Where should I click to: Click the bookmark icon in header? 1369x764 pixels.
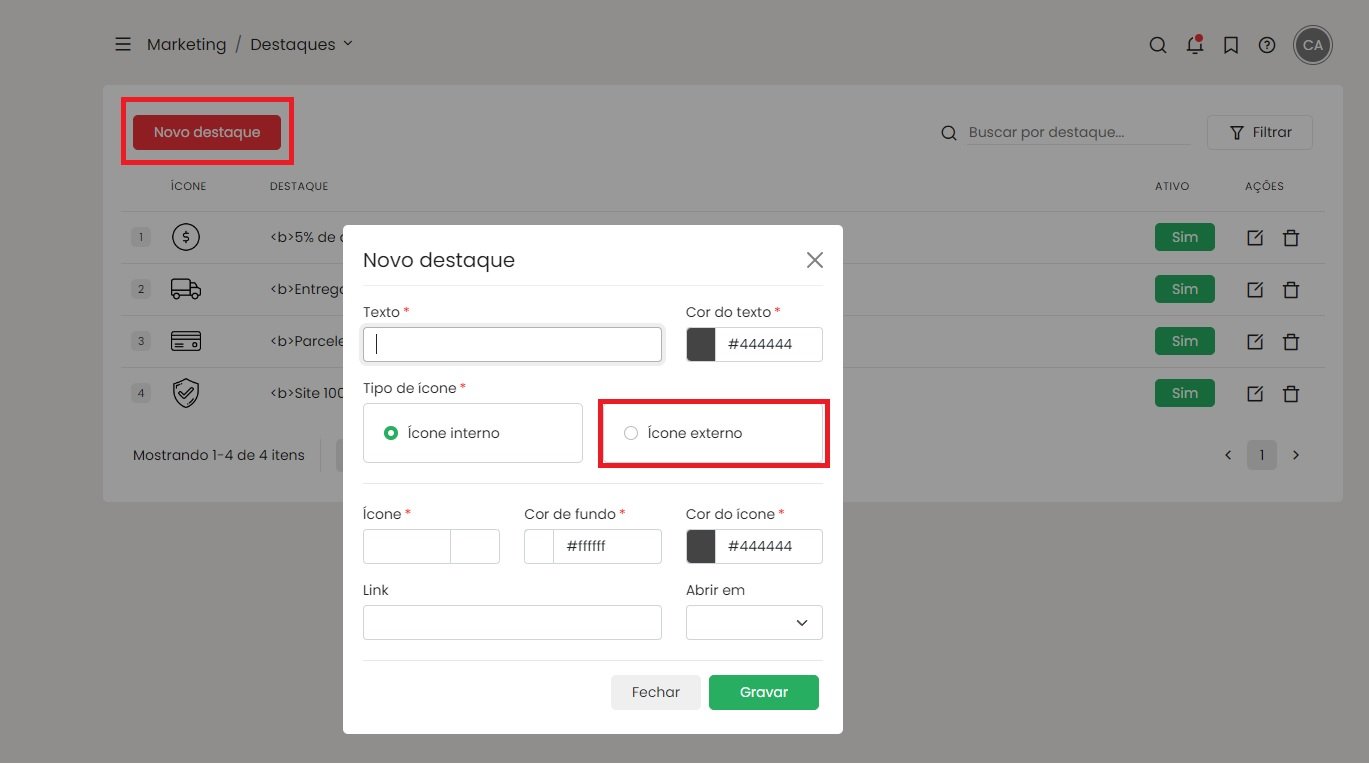[x=1231, y=45]
